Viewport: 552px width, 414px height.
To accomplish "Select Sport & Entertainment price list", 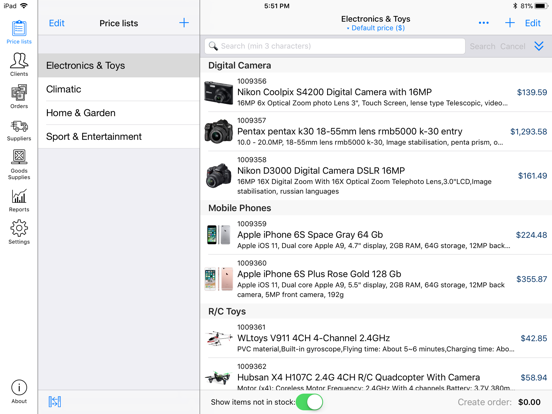I will (119, 136).
